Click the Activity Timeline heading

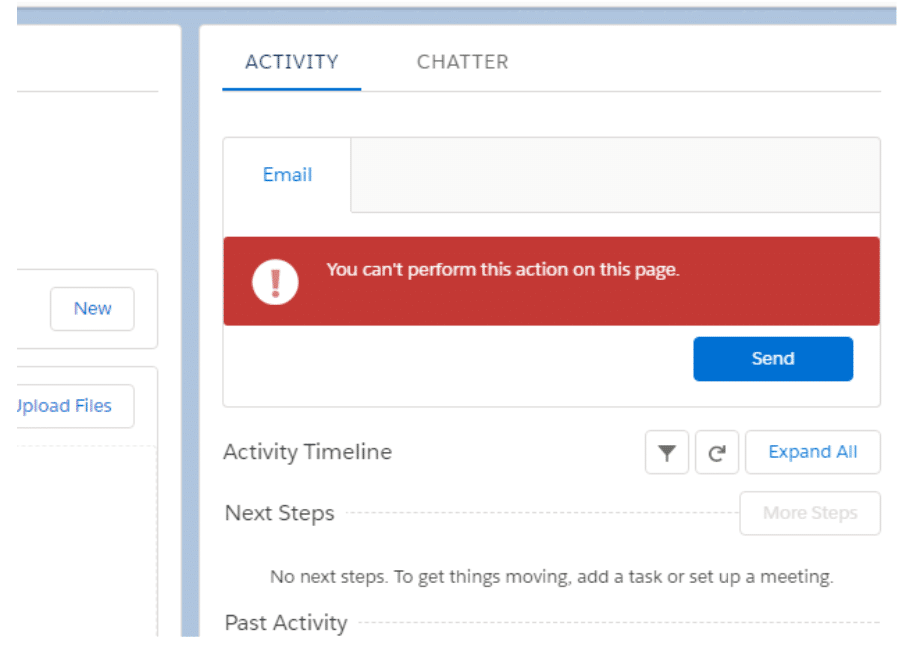(x=307, y=452)
